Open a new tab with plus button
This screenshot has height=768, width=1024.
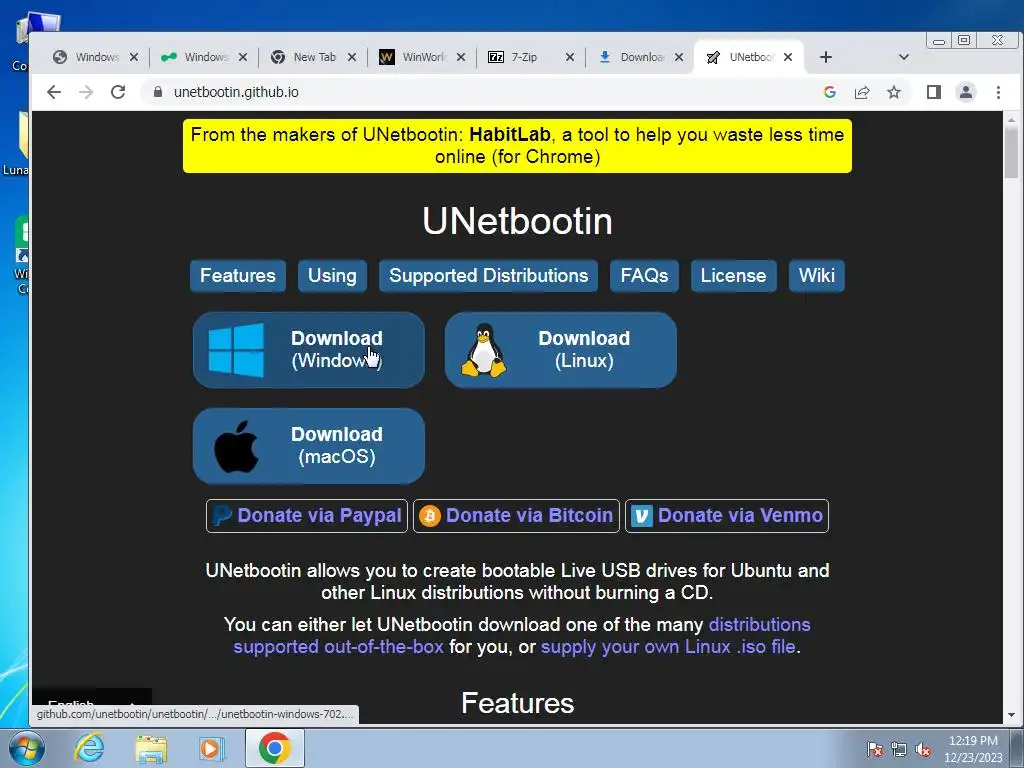click(825, 57)
